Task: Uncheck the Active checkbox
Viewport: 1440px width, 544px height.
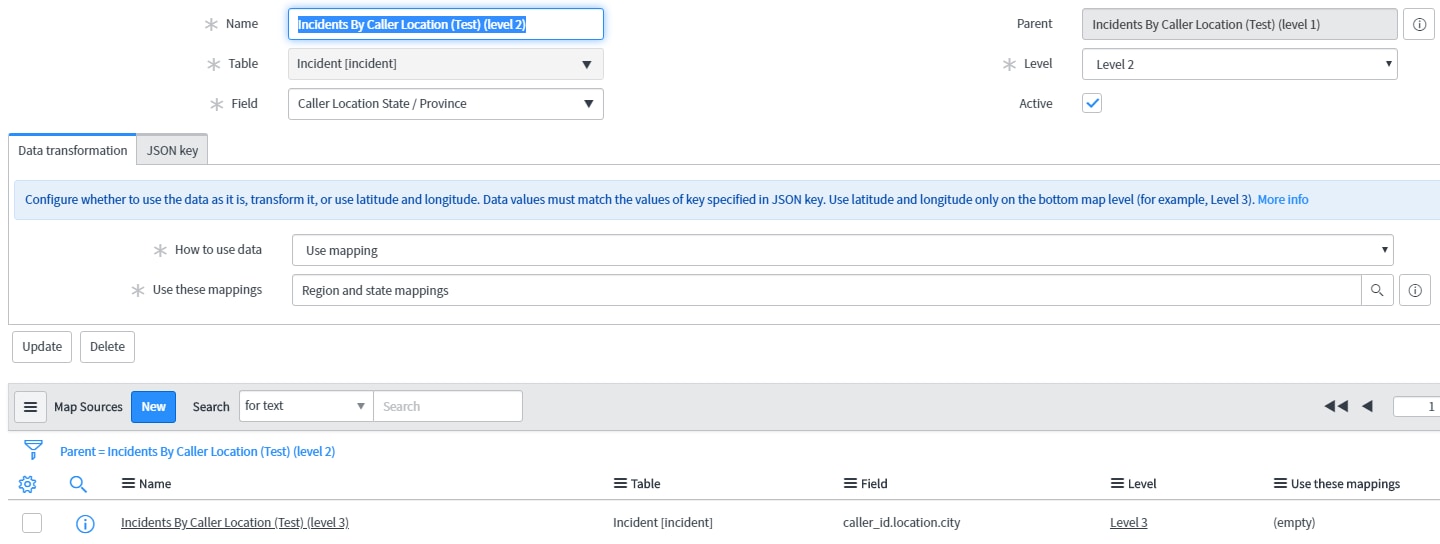Action: [1092, 103]
